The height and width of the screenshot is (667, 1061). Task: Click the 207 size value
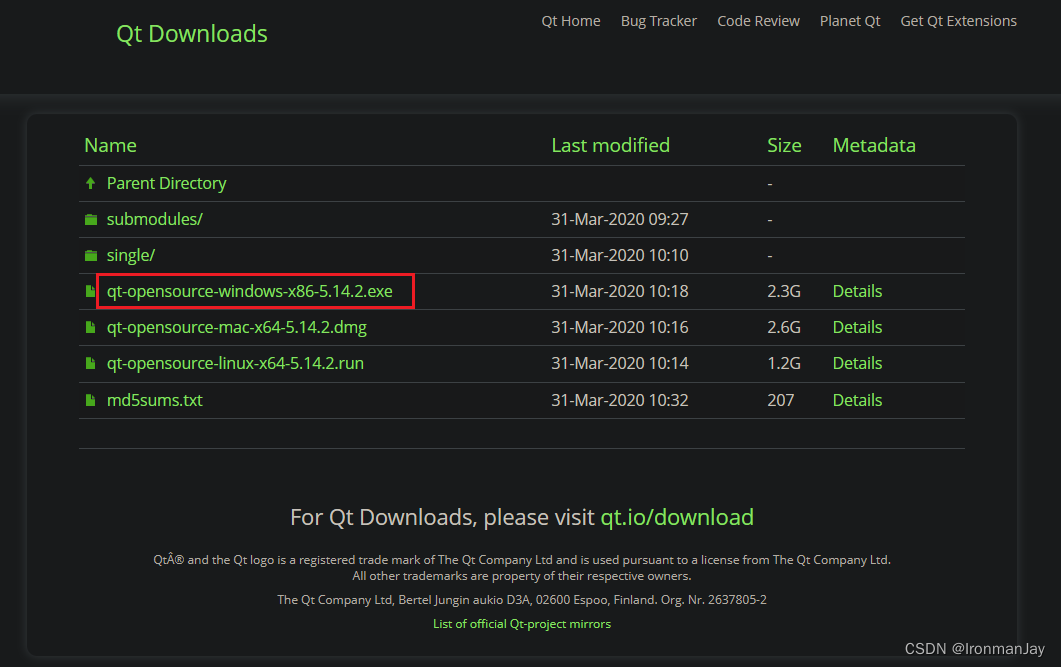780,400
